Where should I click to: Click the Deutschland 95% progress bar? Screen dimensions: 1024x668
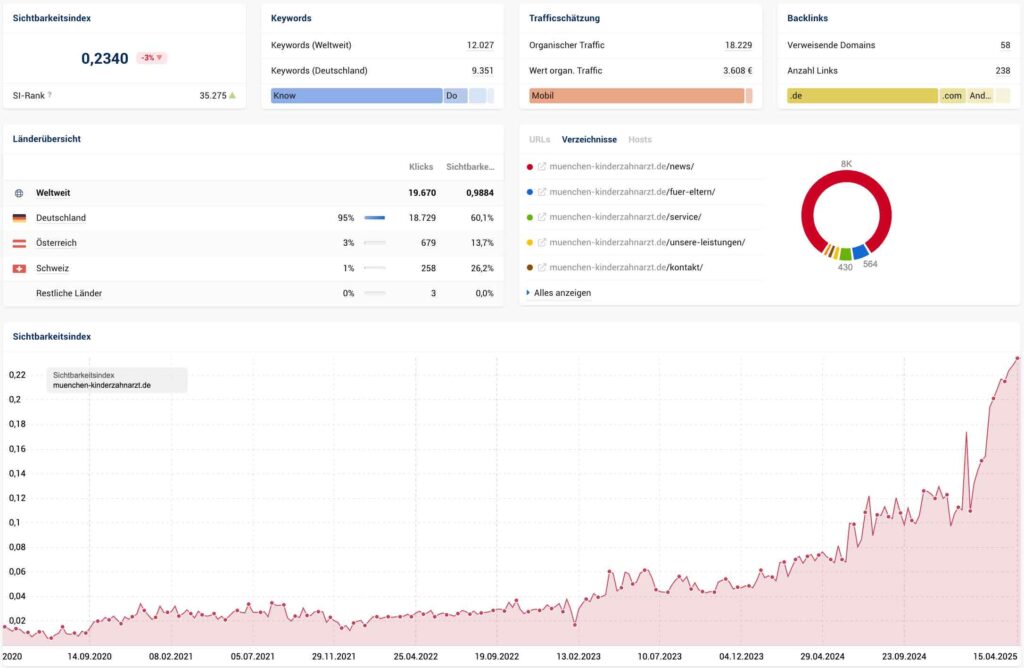375,217
